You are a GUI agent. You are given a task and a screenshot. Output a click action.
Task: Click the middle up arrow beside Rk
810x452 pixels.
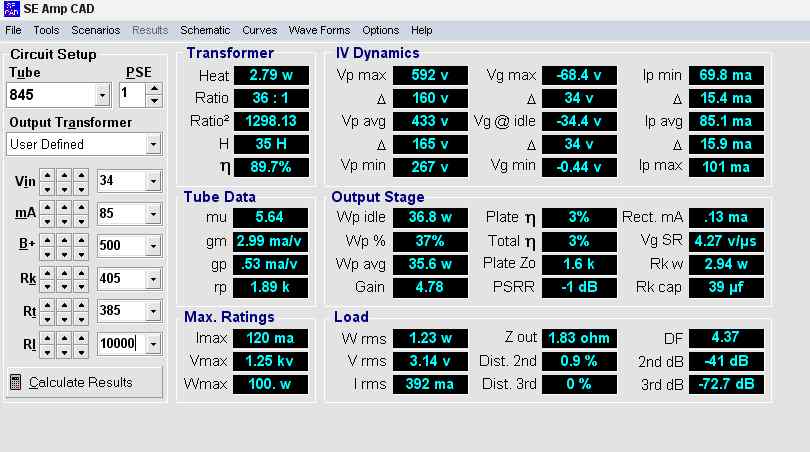pyautogui.click(x=64, y=273)
